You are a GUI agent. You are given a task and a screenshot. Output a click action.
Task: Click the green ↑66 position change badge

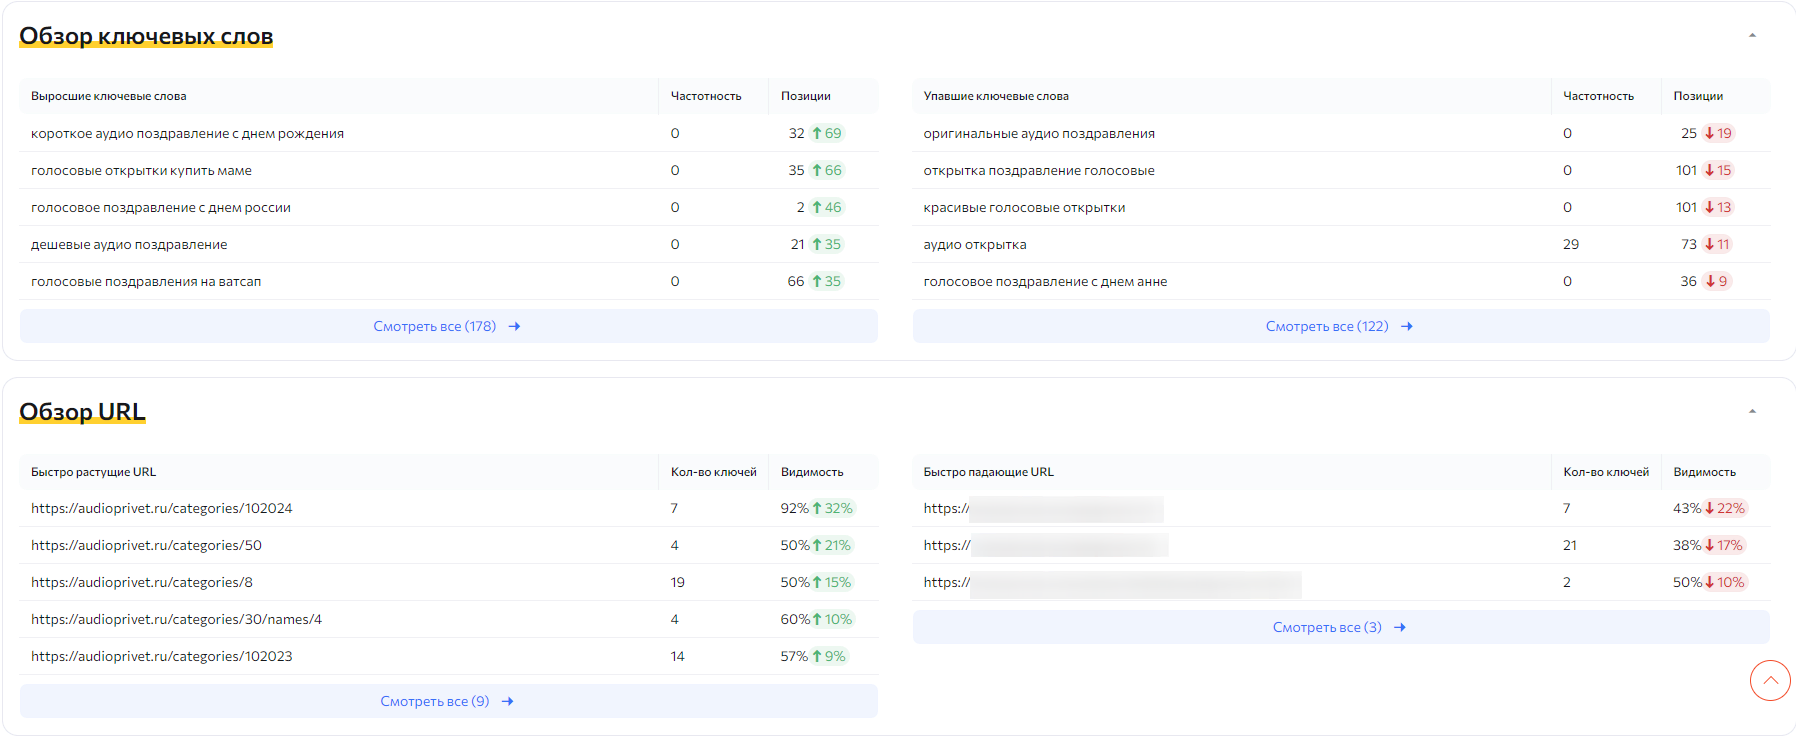pos(827,170)
